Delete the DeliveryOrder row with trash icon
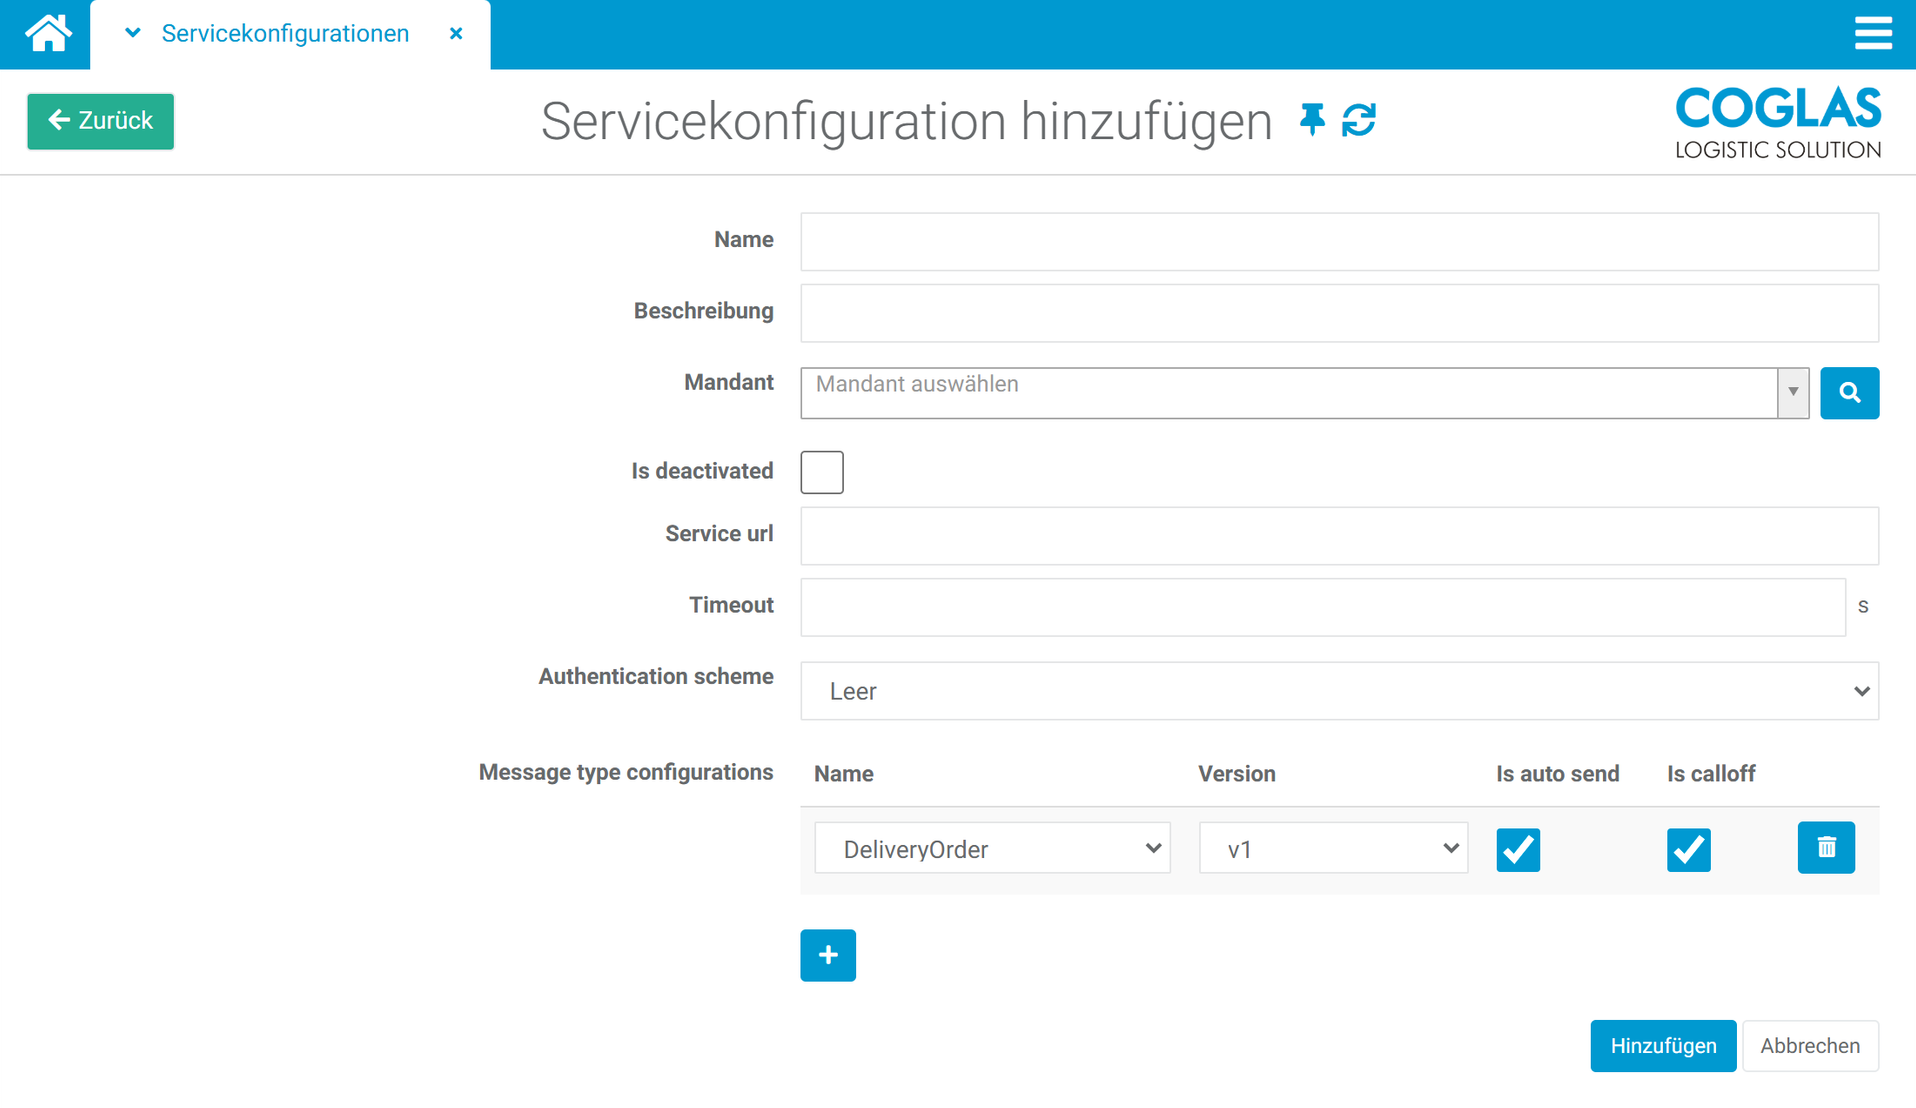Image resolution: width=1916 pixels, height=1108 pixels. [1826, 848]
